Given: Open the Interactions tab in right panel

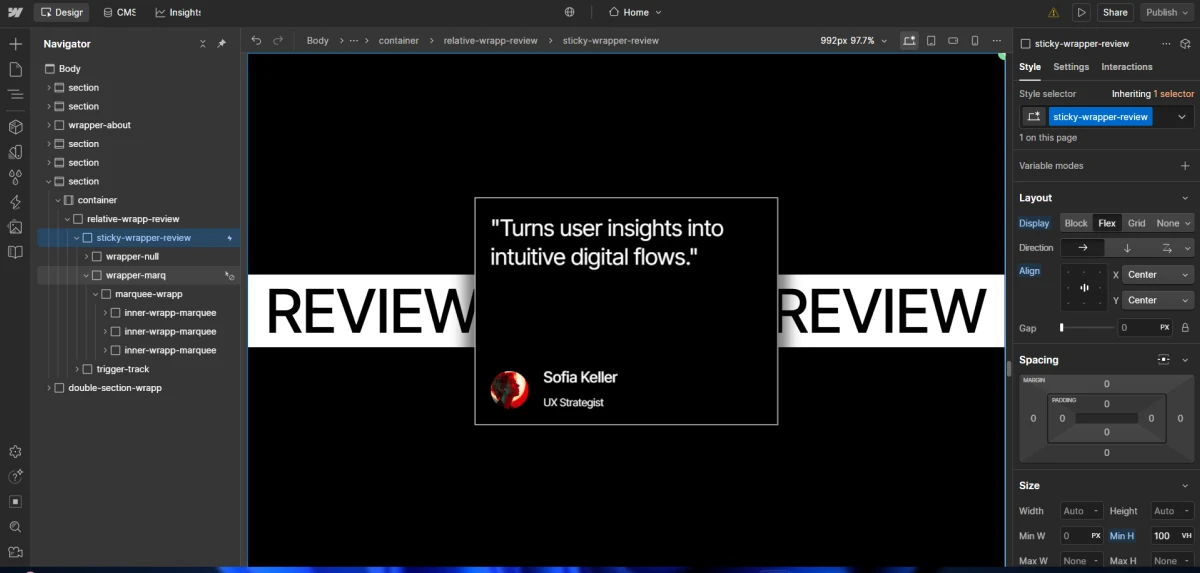Looking at the screenshot, I should pyautogui.click(x=1127, y=67).
